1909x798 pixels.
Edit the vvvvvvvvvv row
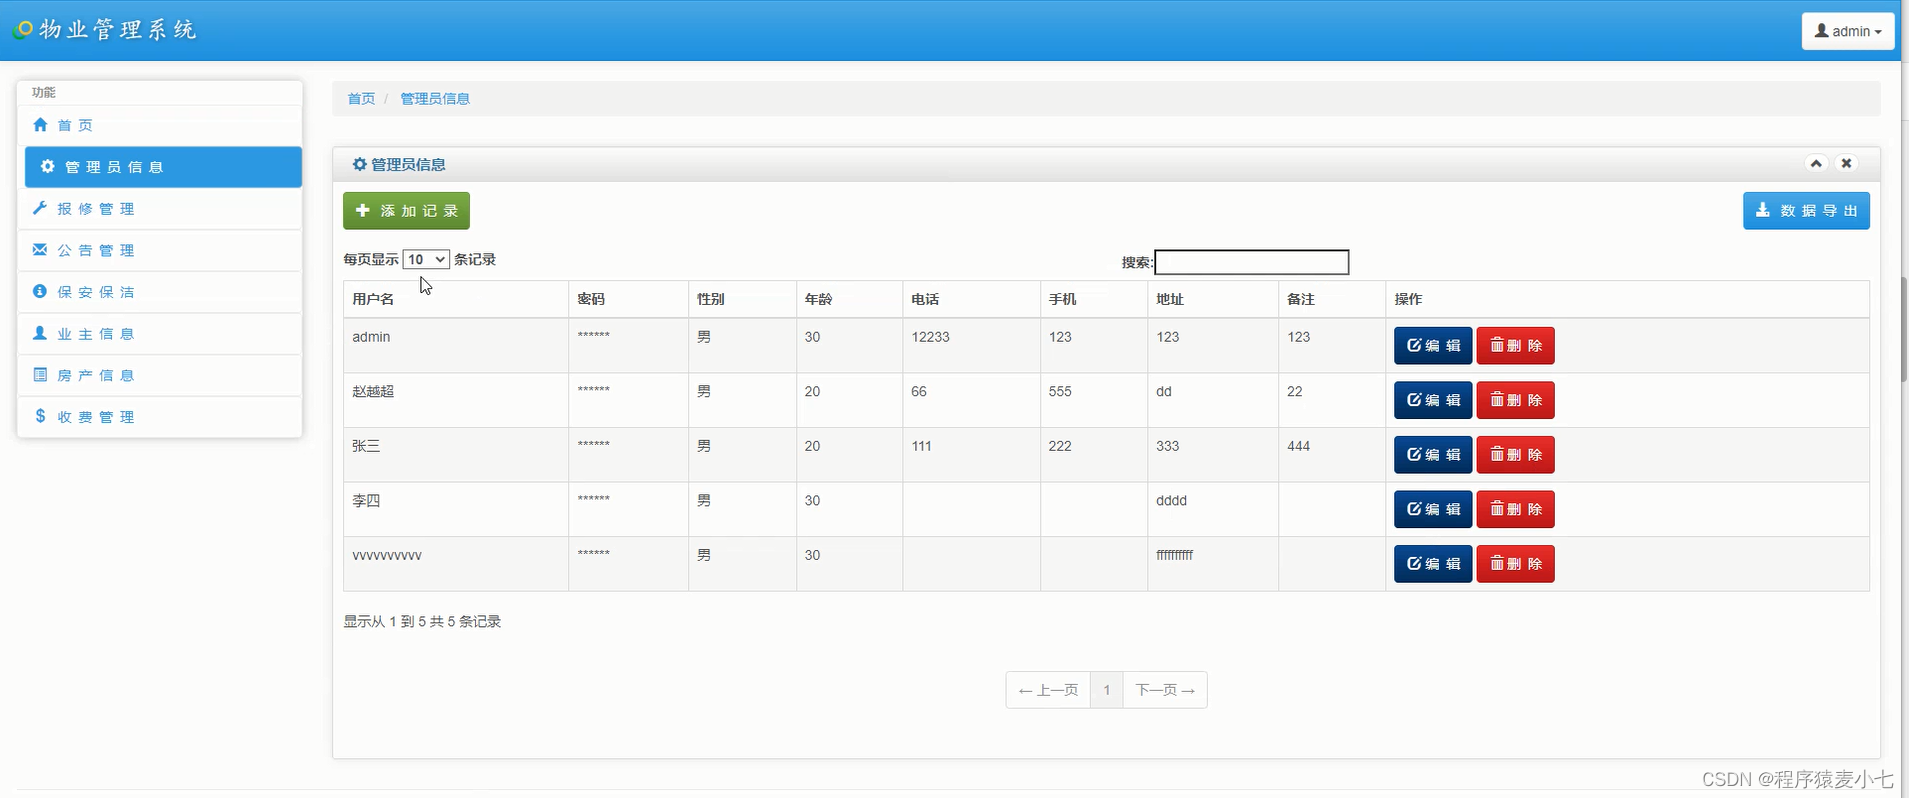[x=1433, y=564]
